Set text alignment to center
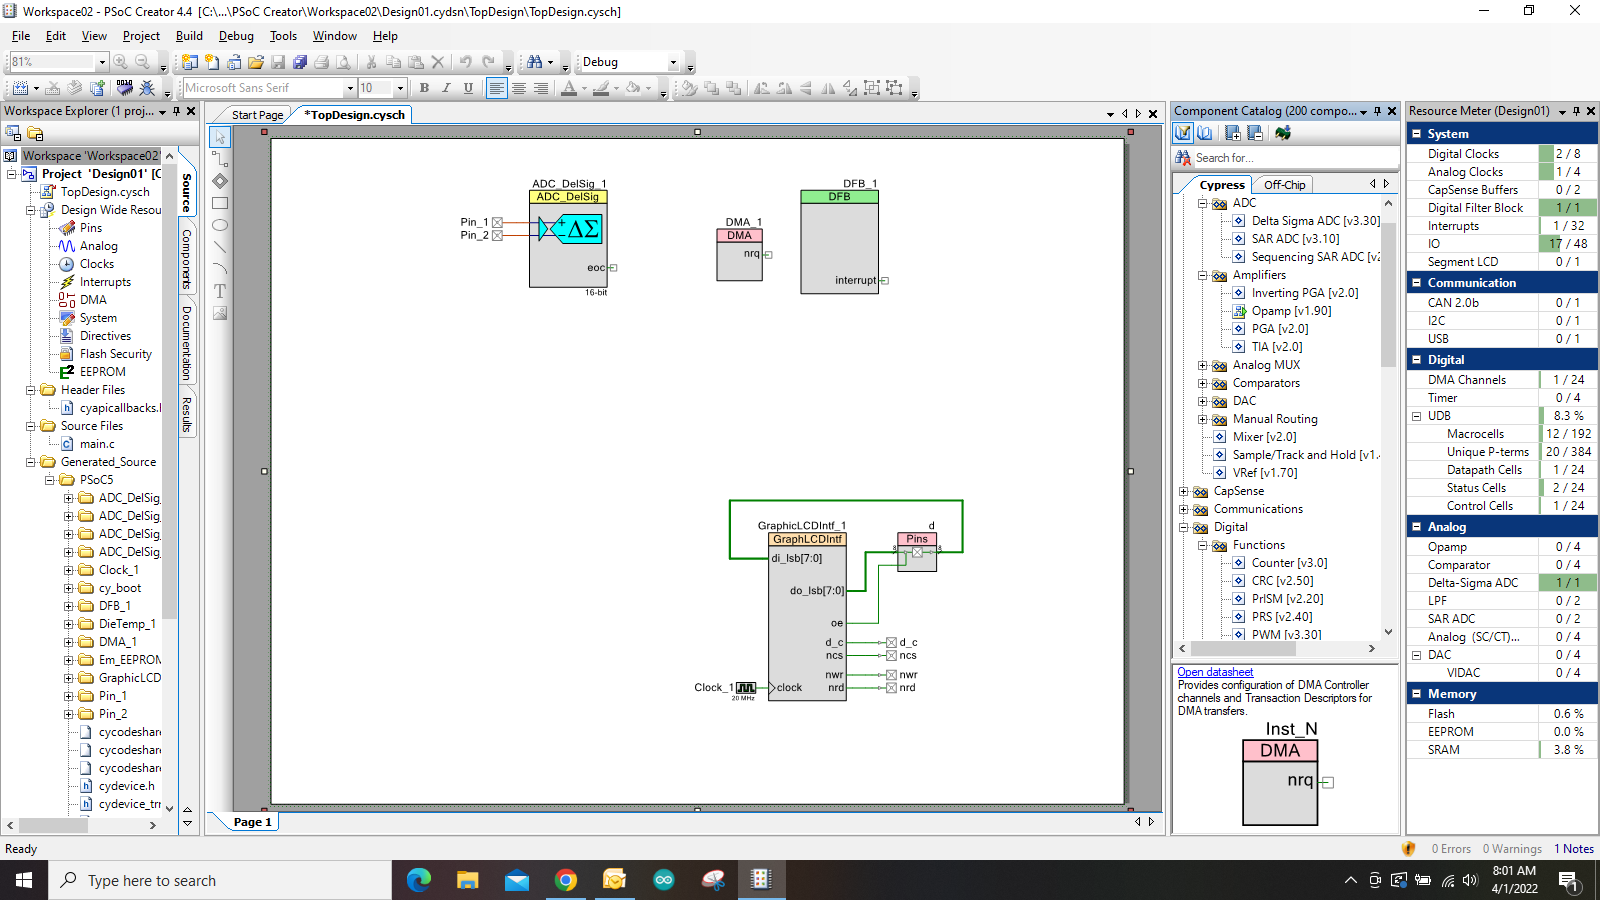The height and width of the screenshot is (900, 1600). point(519,88)
